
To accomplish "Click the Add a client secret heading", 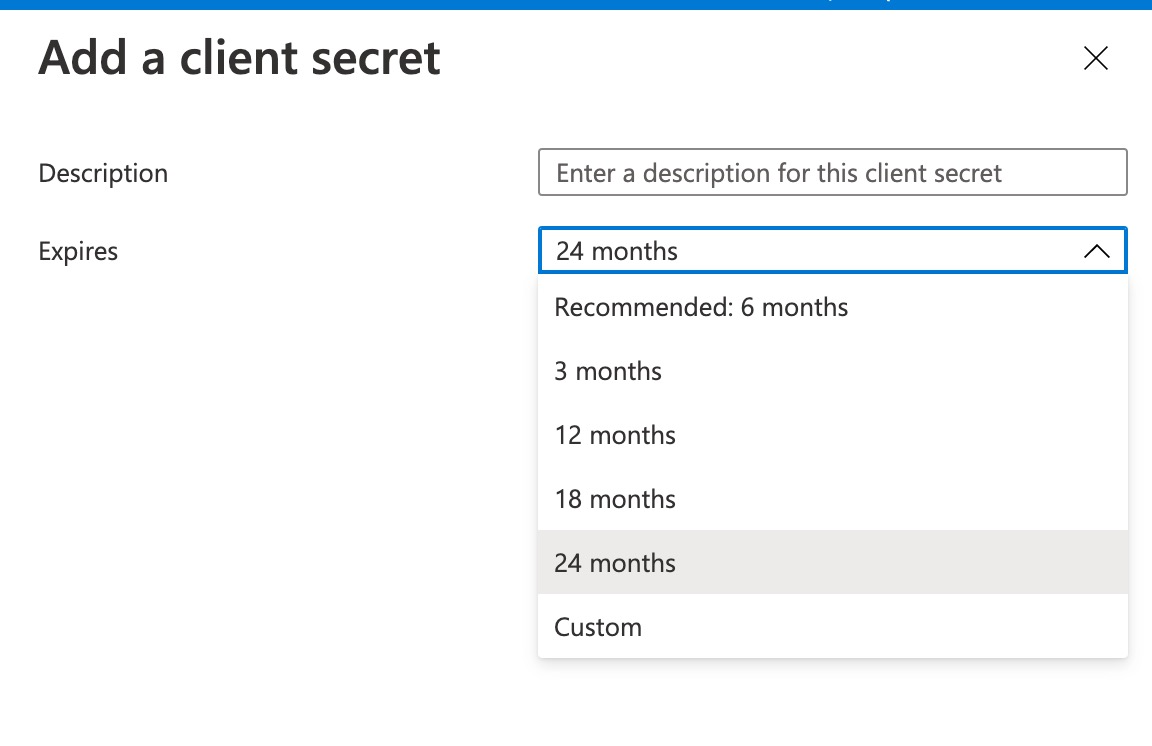I will (x=240, y=58).
